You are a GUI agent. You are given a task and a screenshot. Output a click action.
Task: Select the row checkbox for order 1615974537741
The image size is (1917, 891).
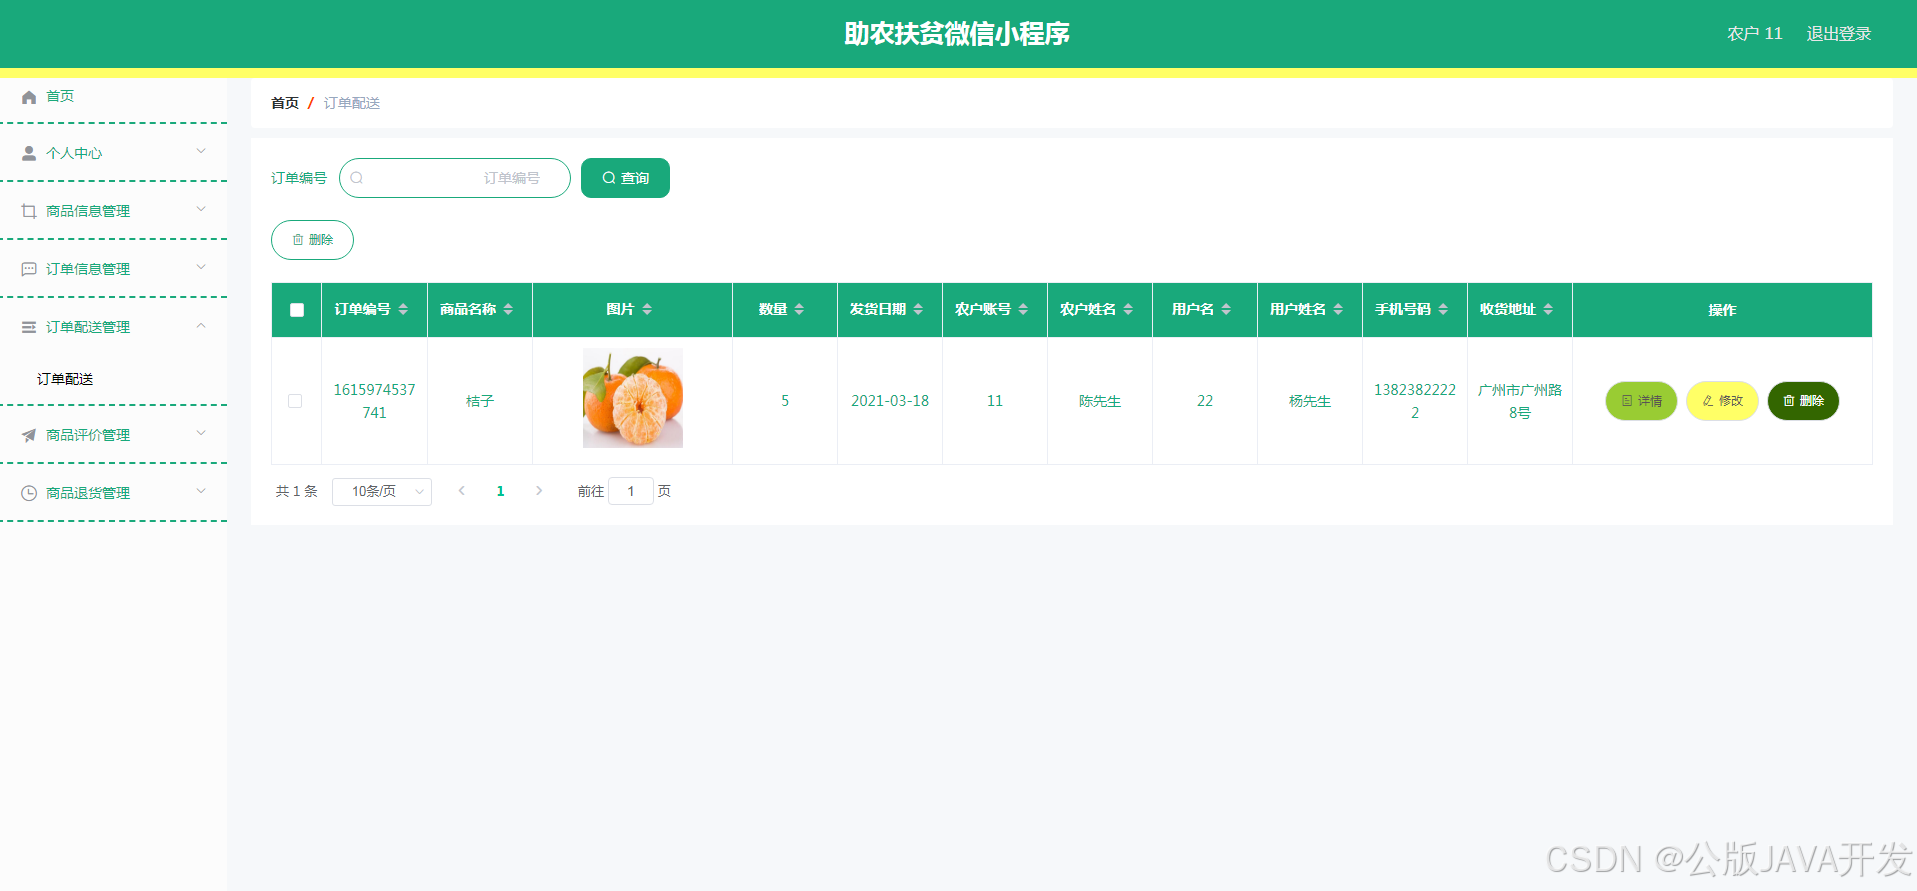(295, 401)
